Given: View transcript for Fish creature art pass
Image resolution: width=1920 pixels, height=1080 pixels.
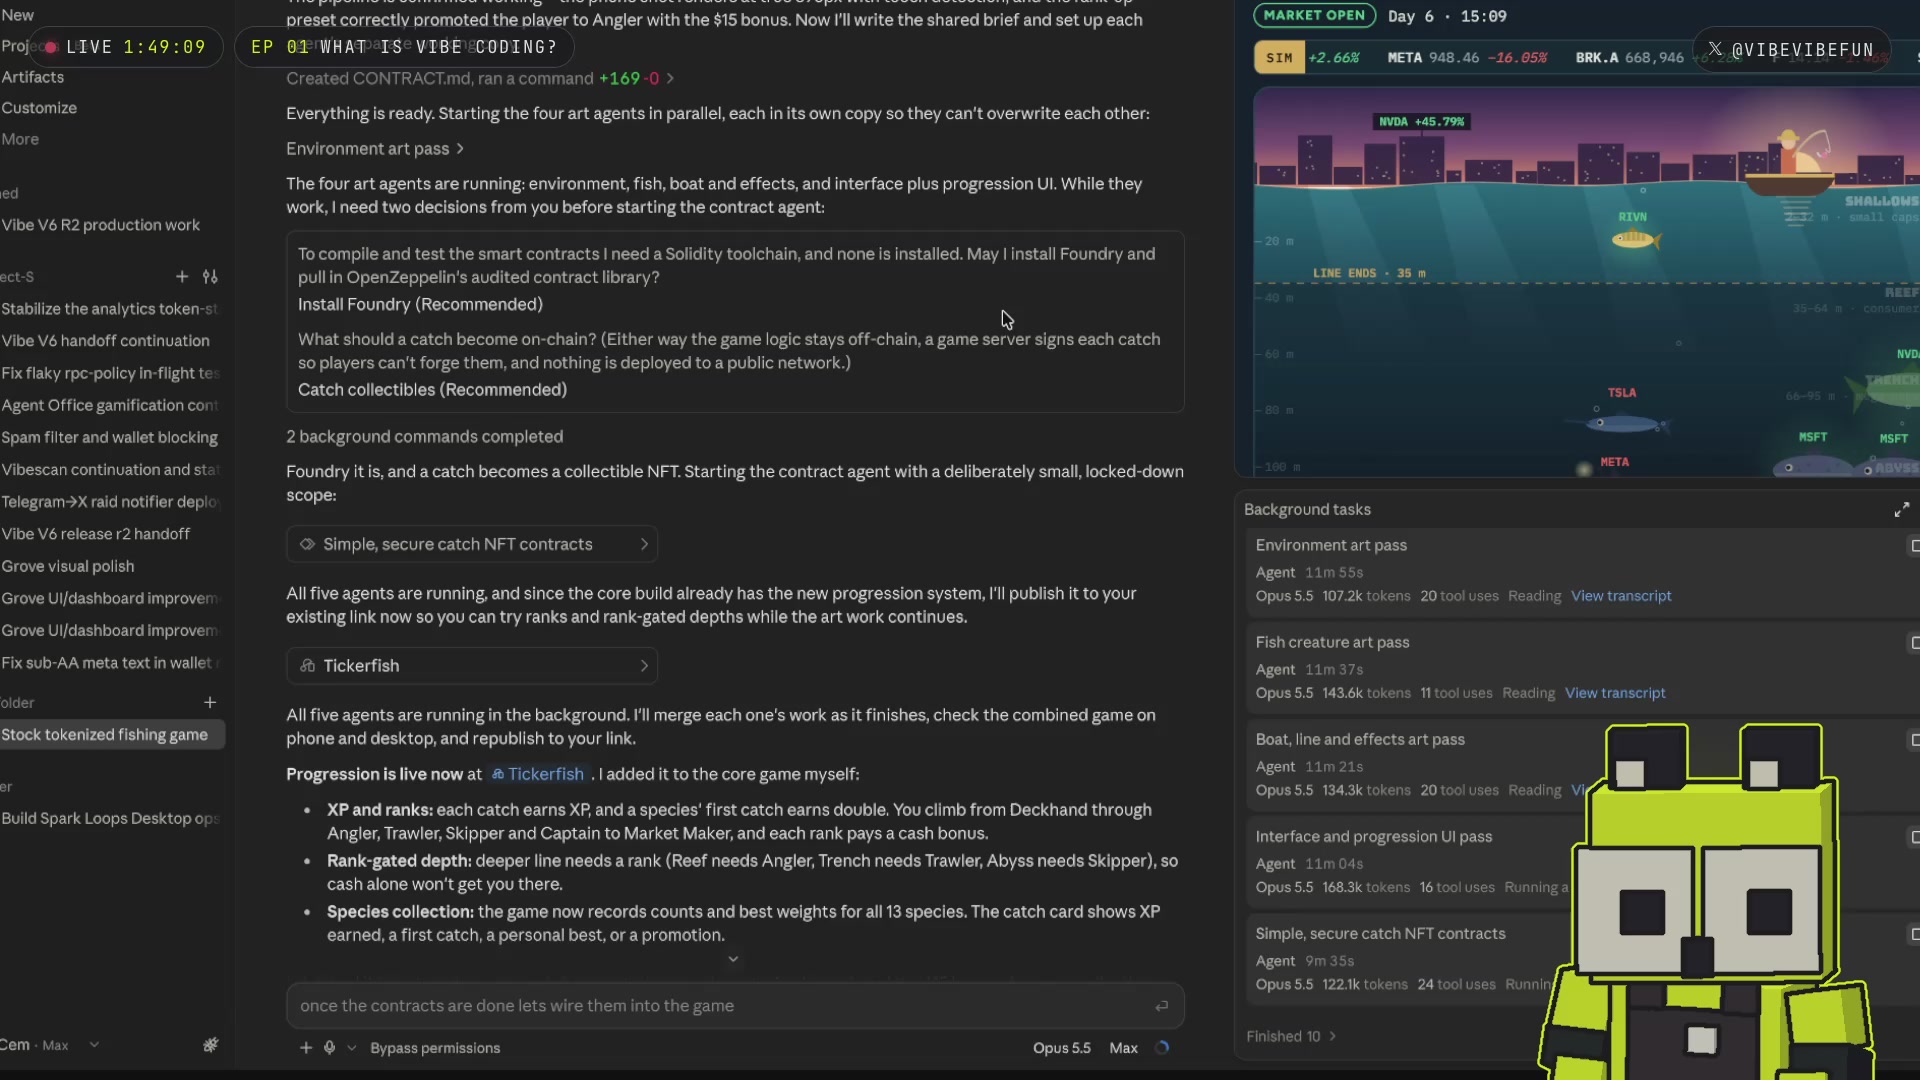Looking at the screenshot, I should click(1615, 693).
